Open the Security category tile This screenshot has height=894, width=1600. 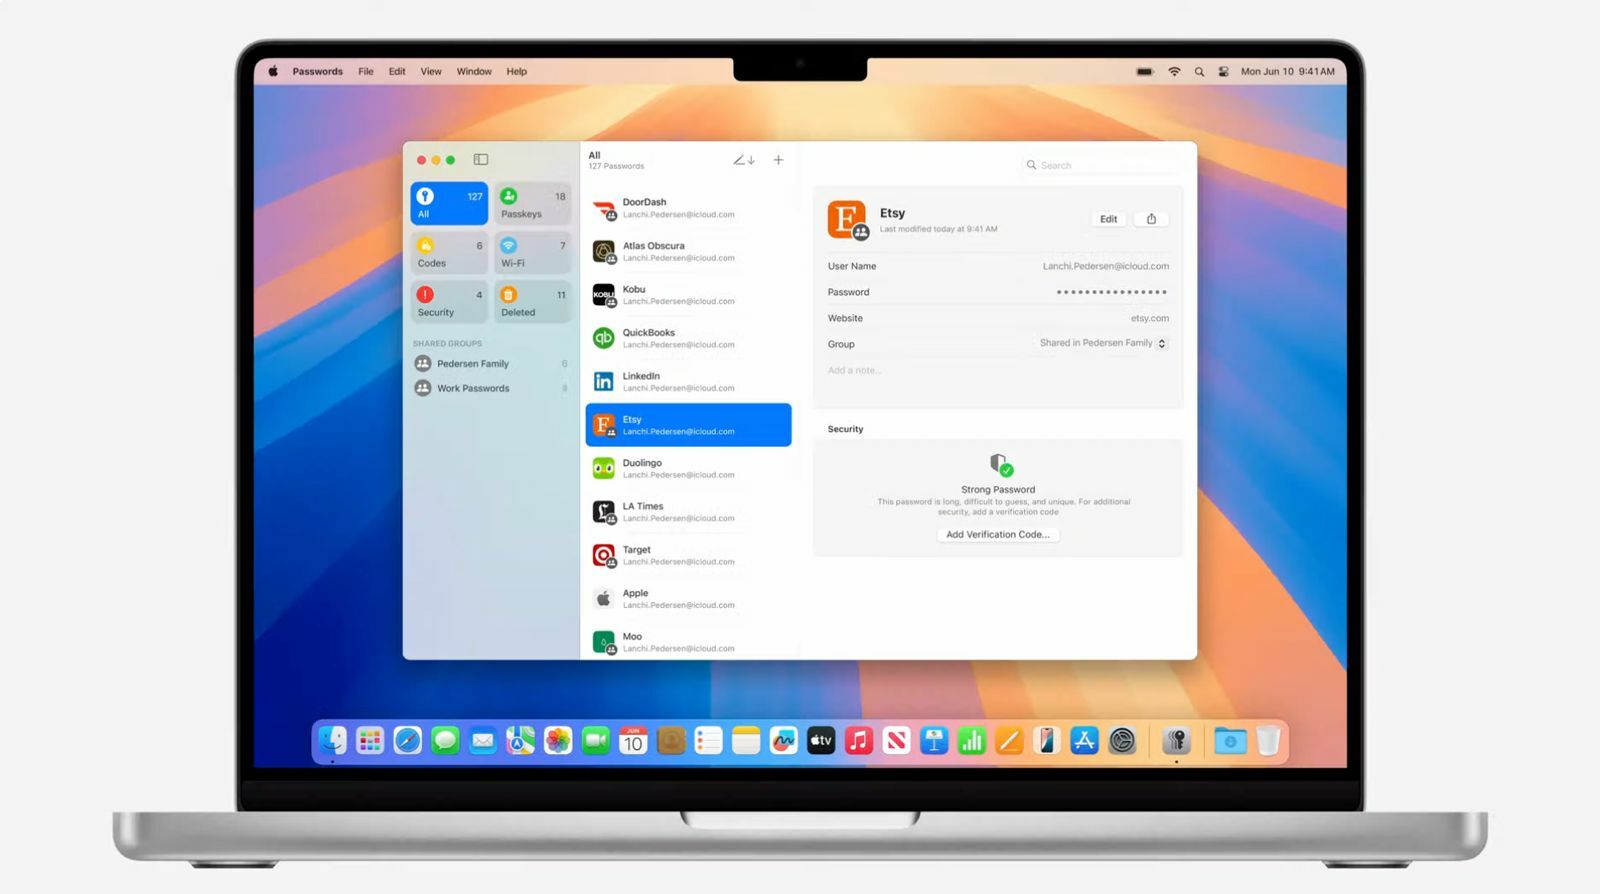(x=449, y=301)
